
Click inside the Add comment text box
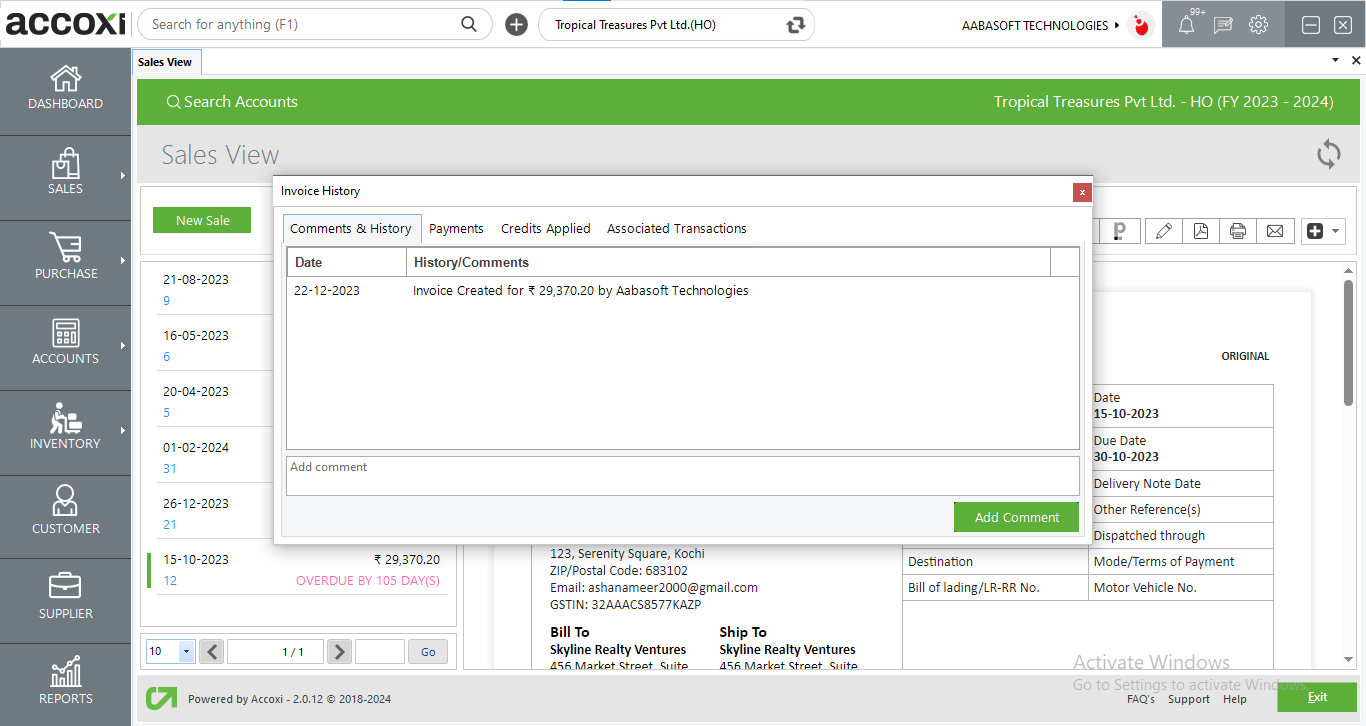click(682, 476)
